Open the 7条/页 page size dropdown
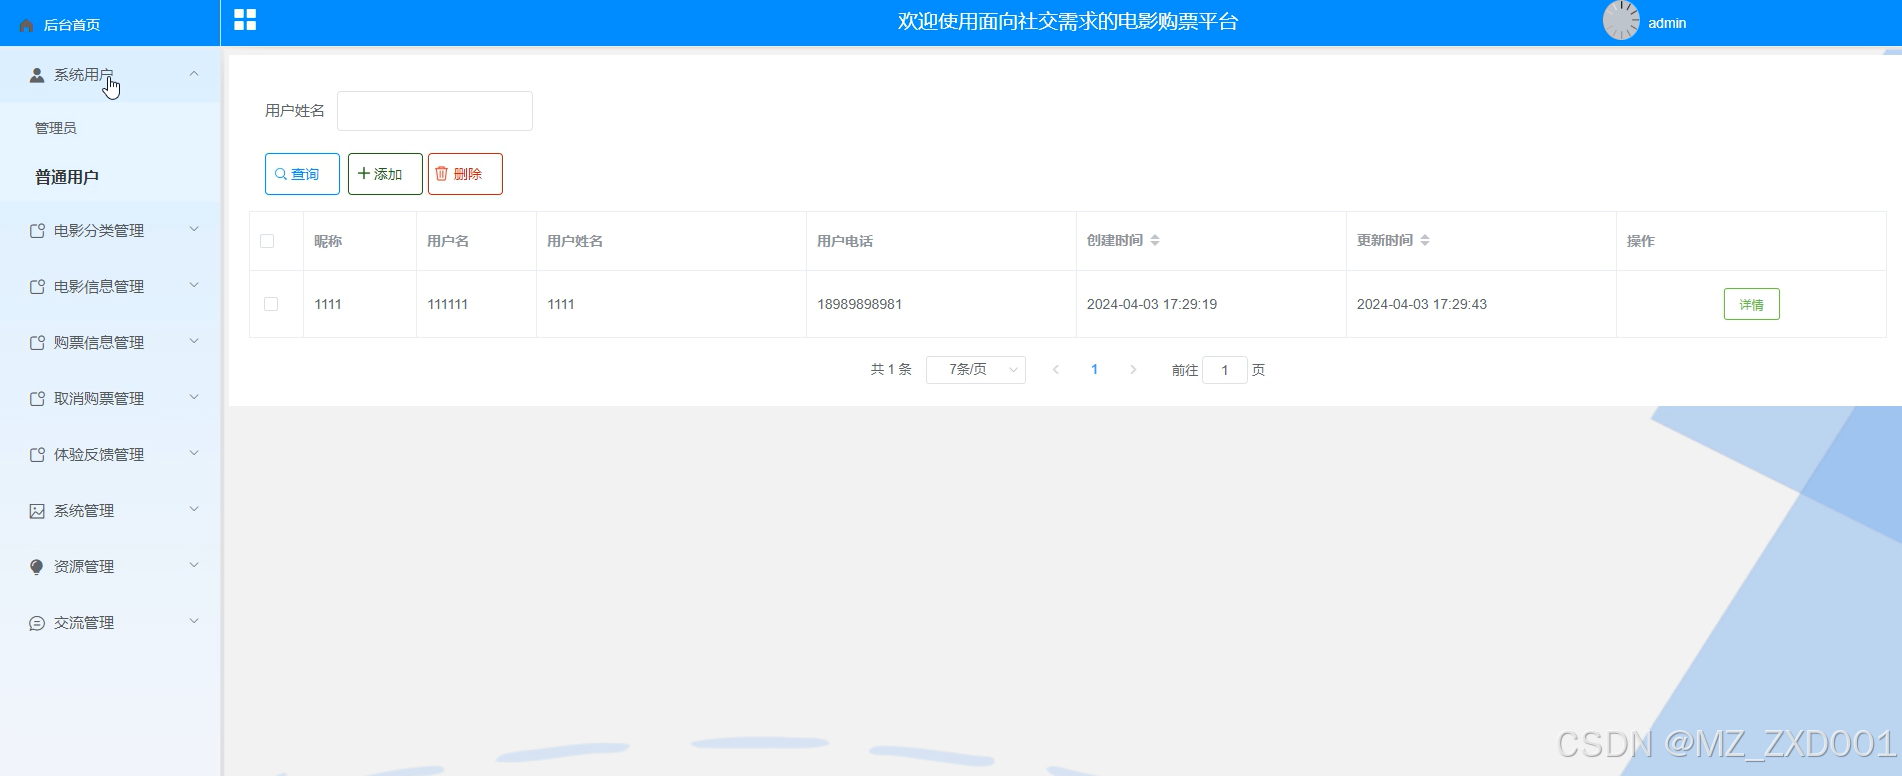 pos(976,370)
